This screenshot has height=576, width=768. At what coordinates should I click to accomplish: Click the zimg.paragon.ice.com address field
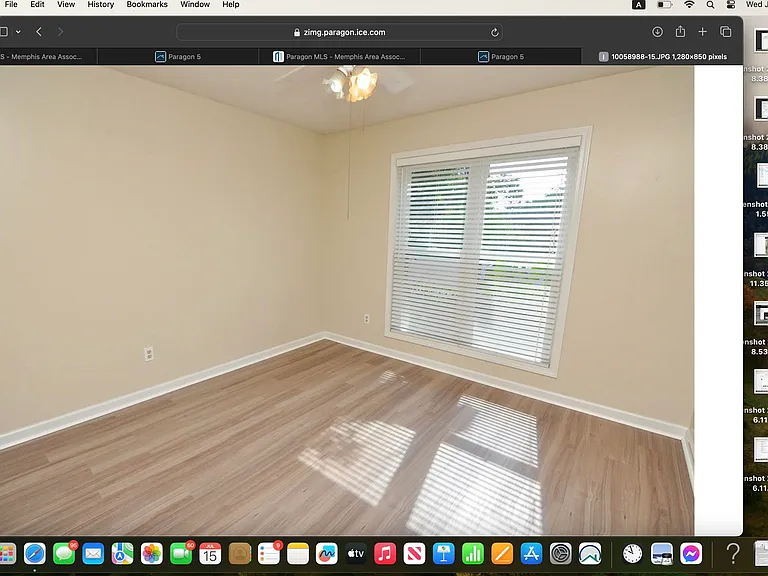pyautogui.click(x=339, y=32)
